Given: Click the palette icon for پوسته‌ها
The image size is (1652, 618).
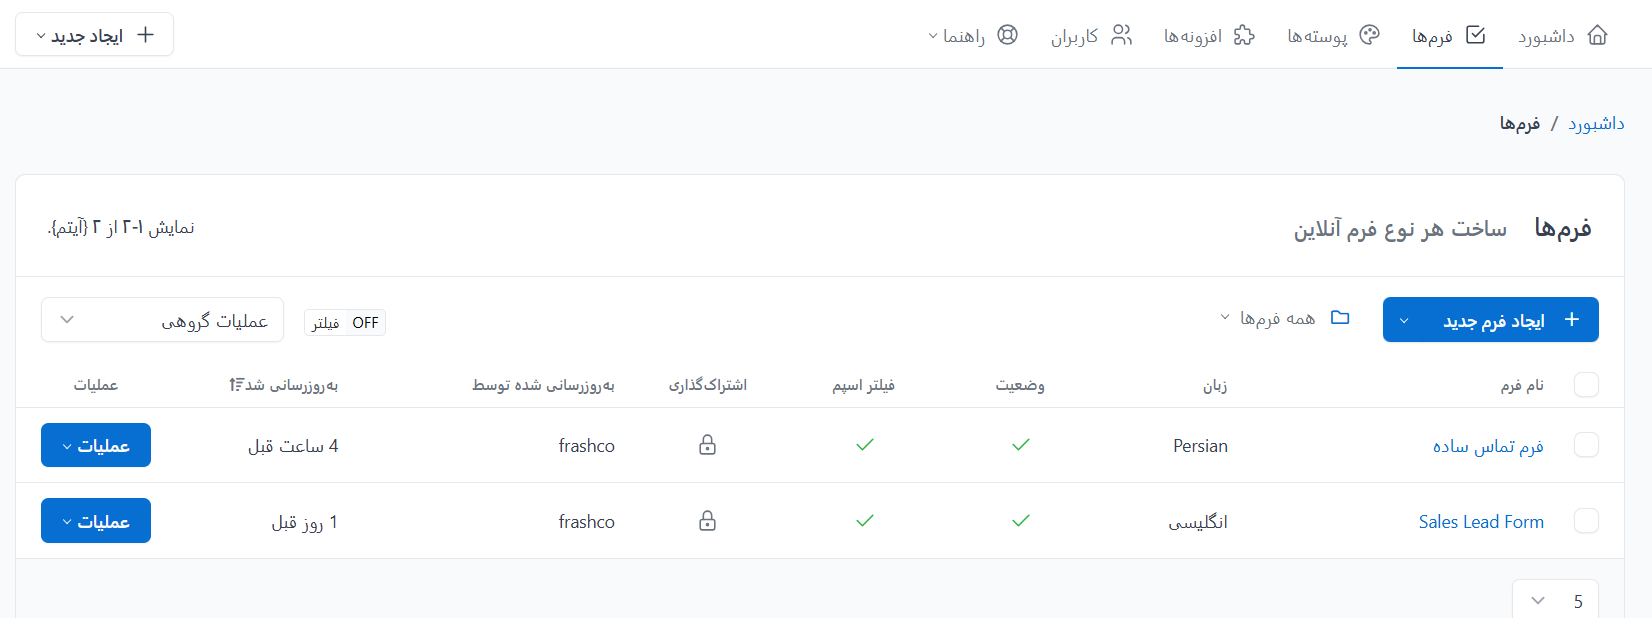Looking at the screenshot, I should click(x=1369, y=35).
